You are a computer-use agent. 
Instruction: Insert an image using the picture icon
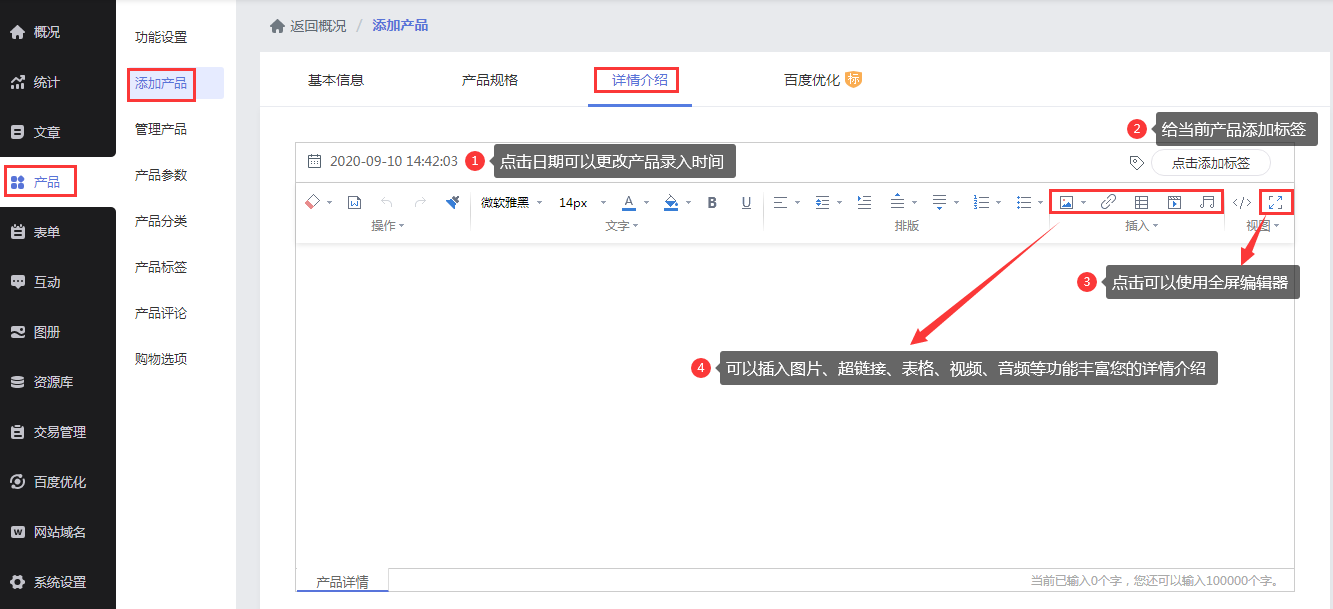[x=1066, y=202]
